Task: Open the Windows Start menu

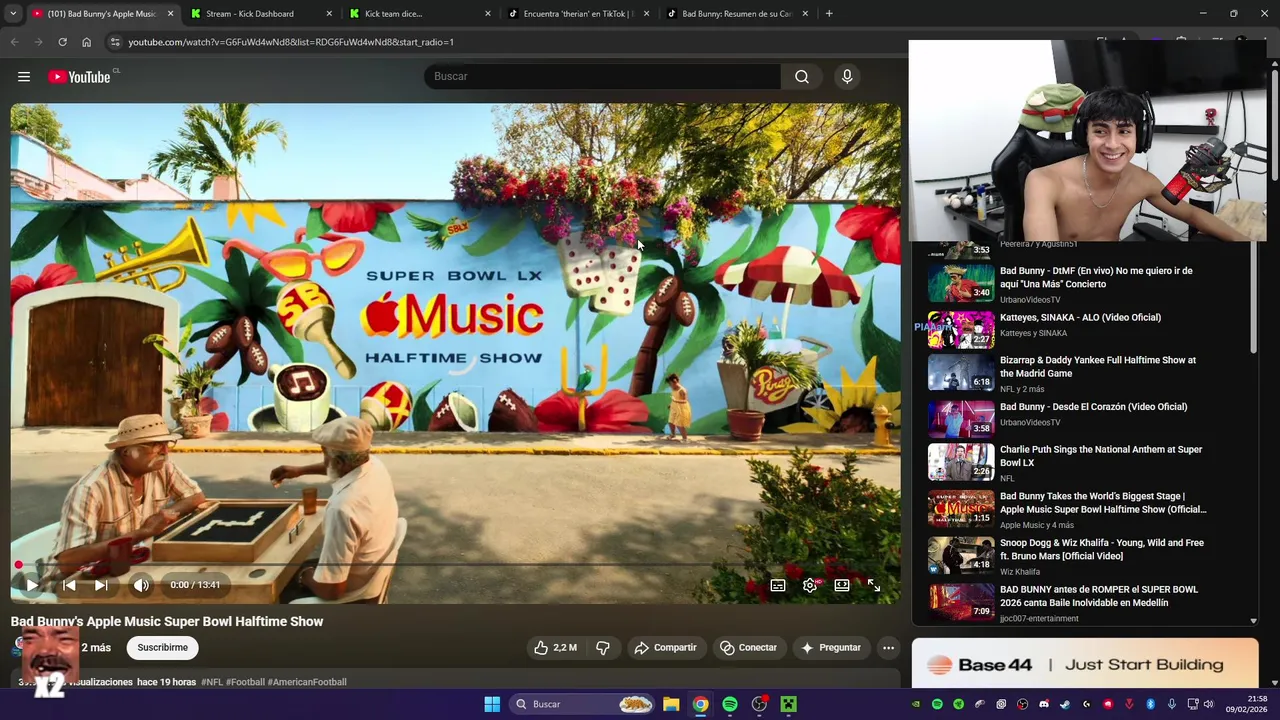Action: point(492,704)
